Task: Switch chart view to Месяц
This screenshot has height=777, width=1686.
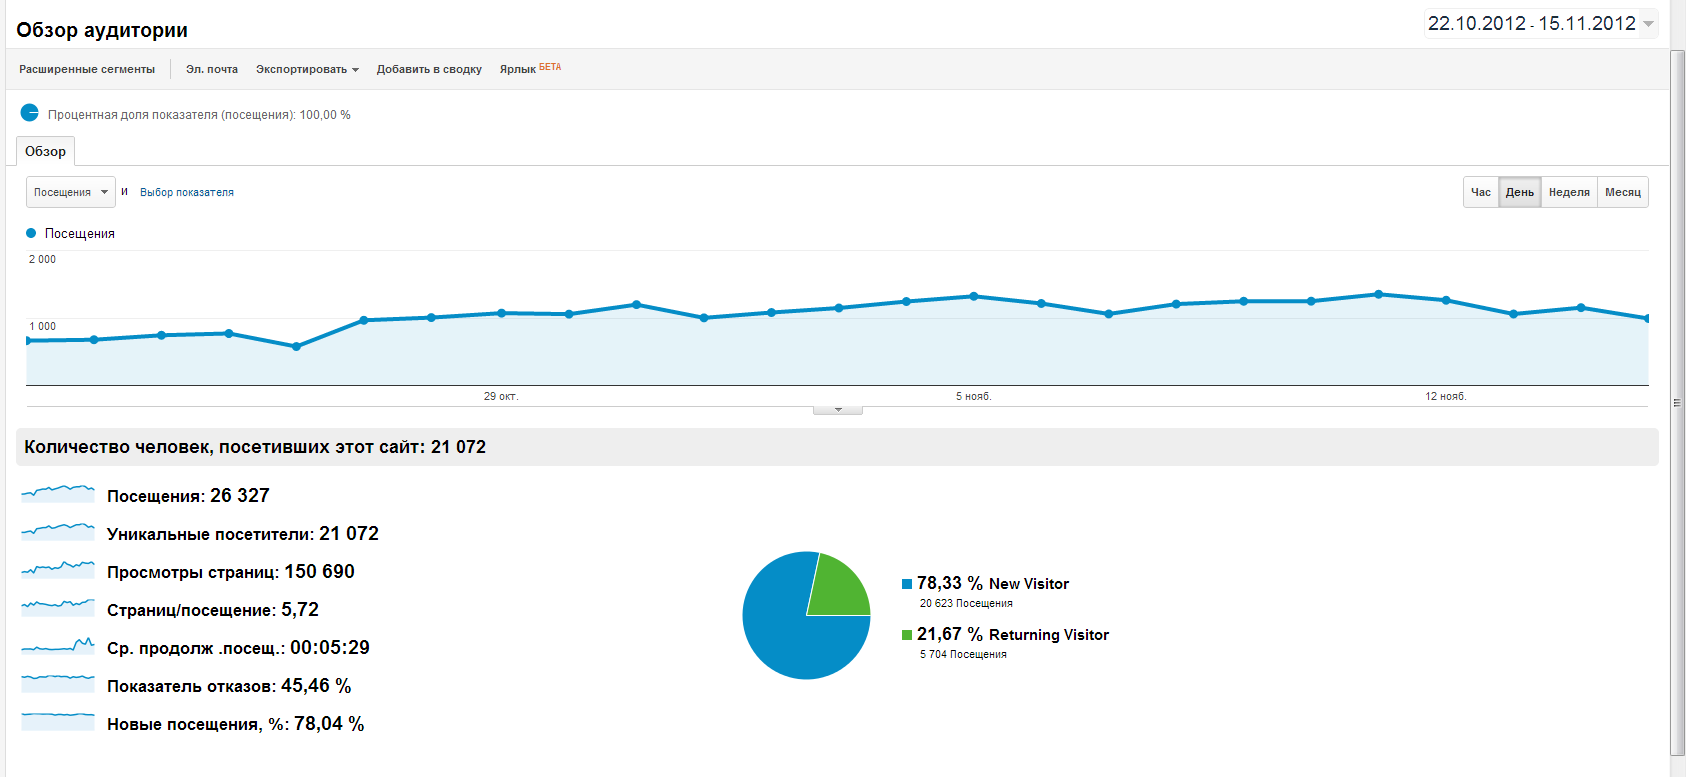Action: 1622,192
